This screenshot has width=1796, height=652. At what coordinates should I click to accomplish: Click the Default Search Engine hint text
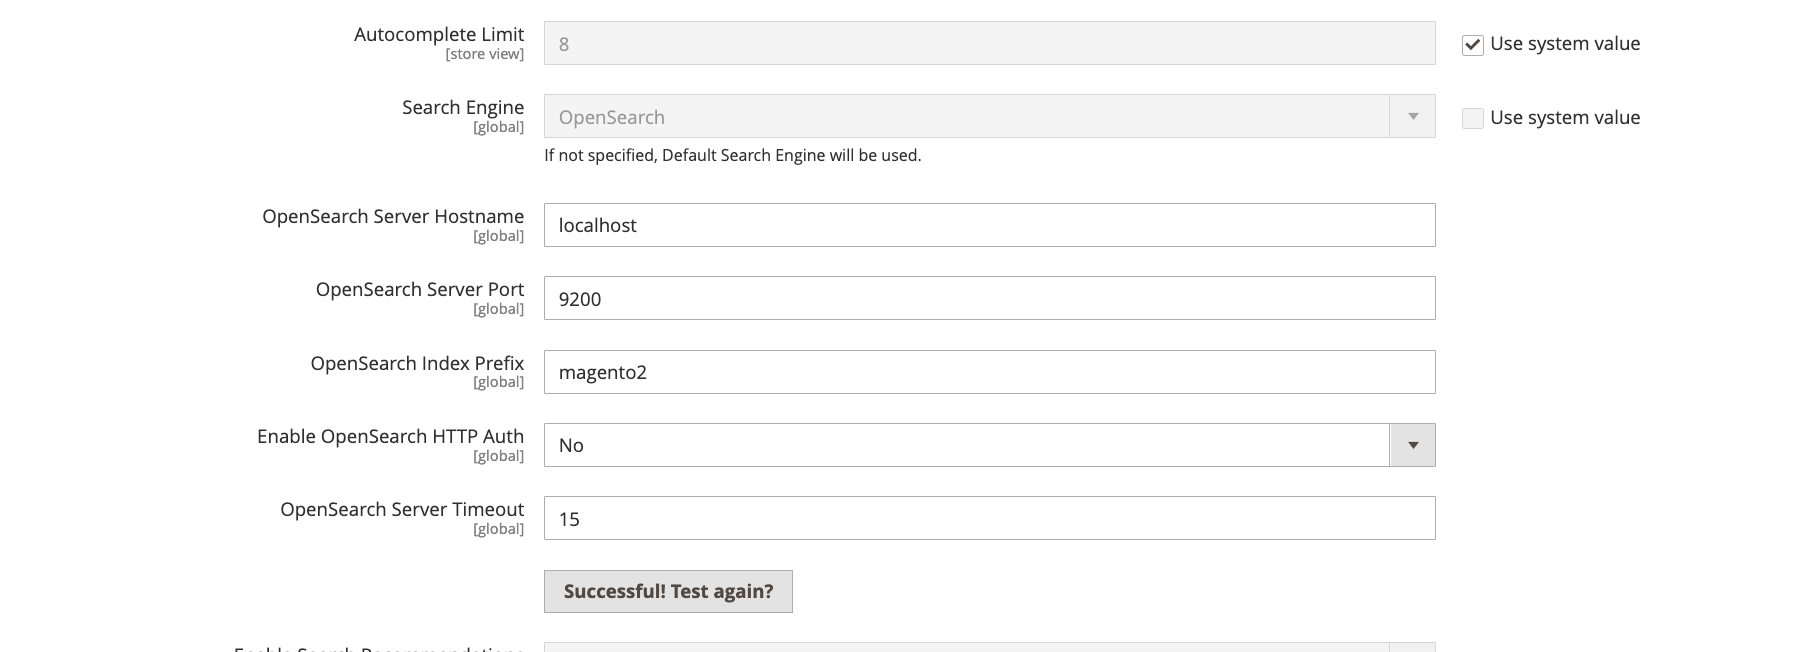tap(732, 155)
